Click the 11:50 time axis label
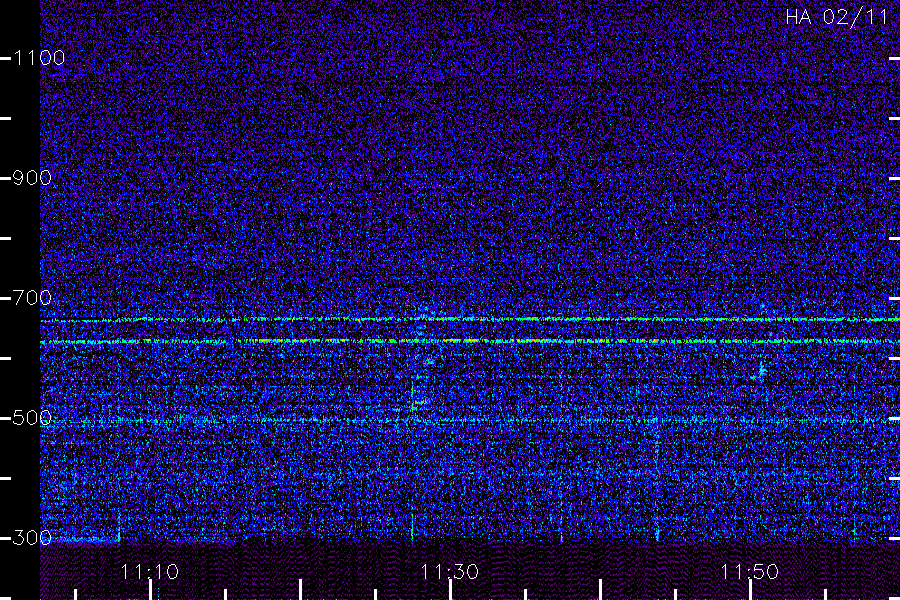This screenshot has height=600, width=900. [x=750, y=572]
